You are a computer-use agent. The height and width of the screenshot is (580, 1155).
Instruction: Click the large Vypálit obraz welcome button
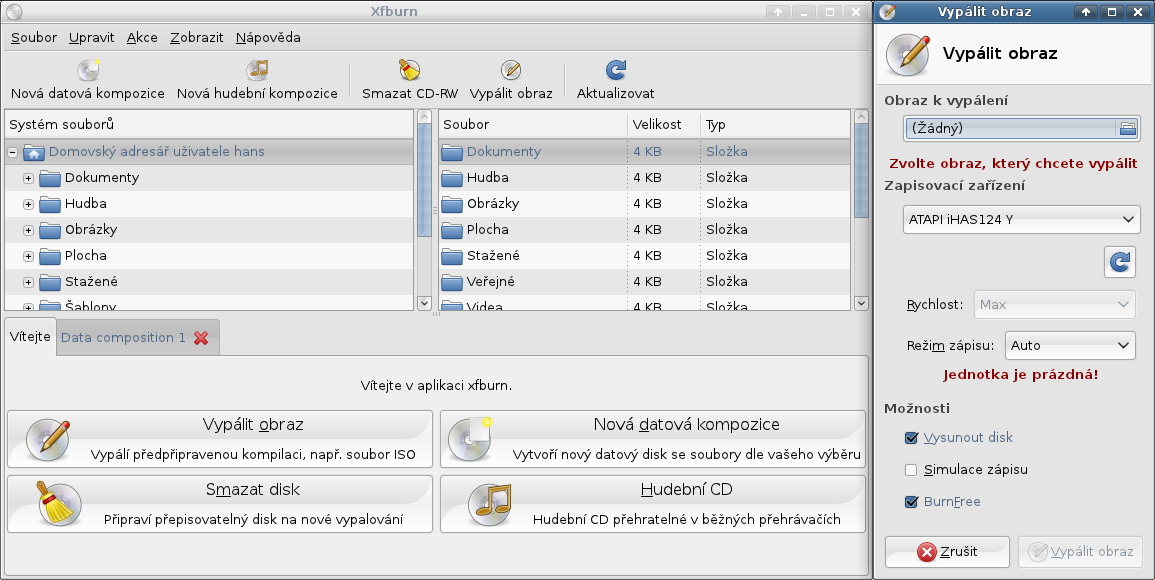tap(220, 439)
